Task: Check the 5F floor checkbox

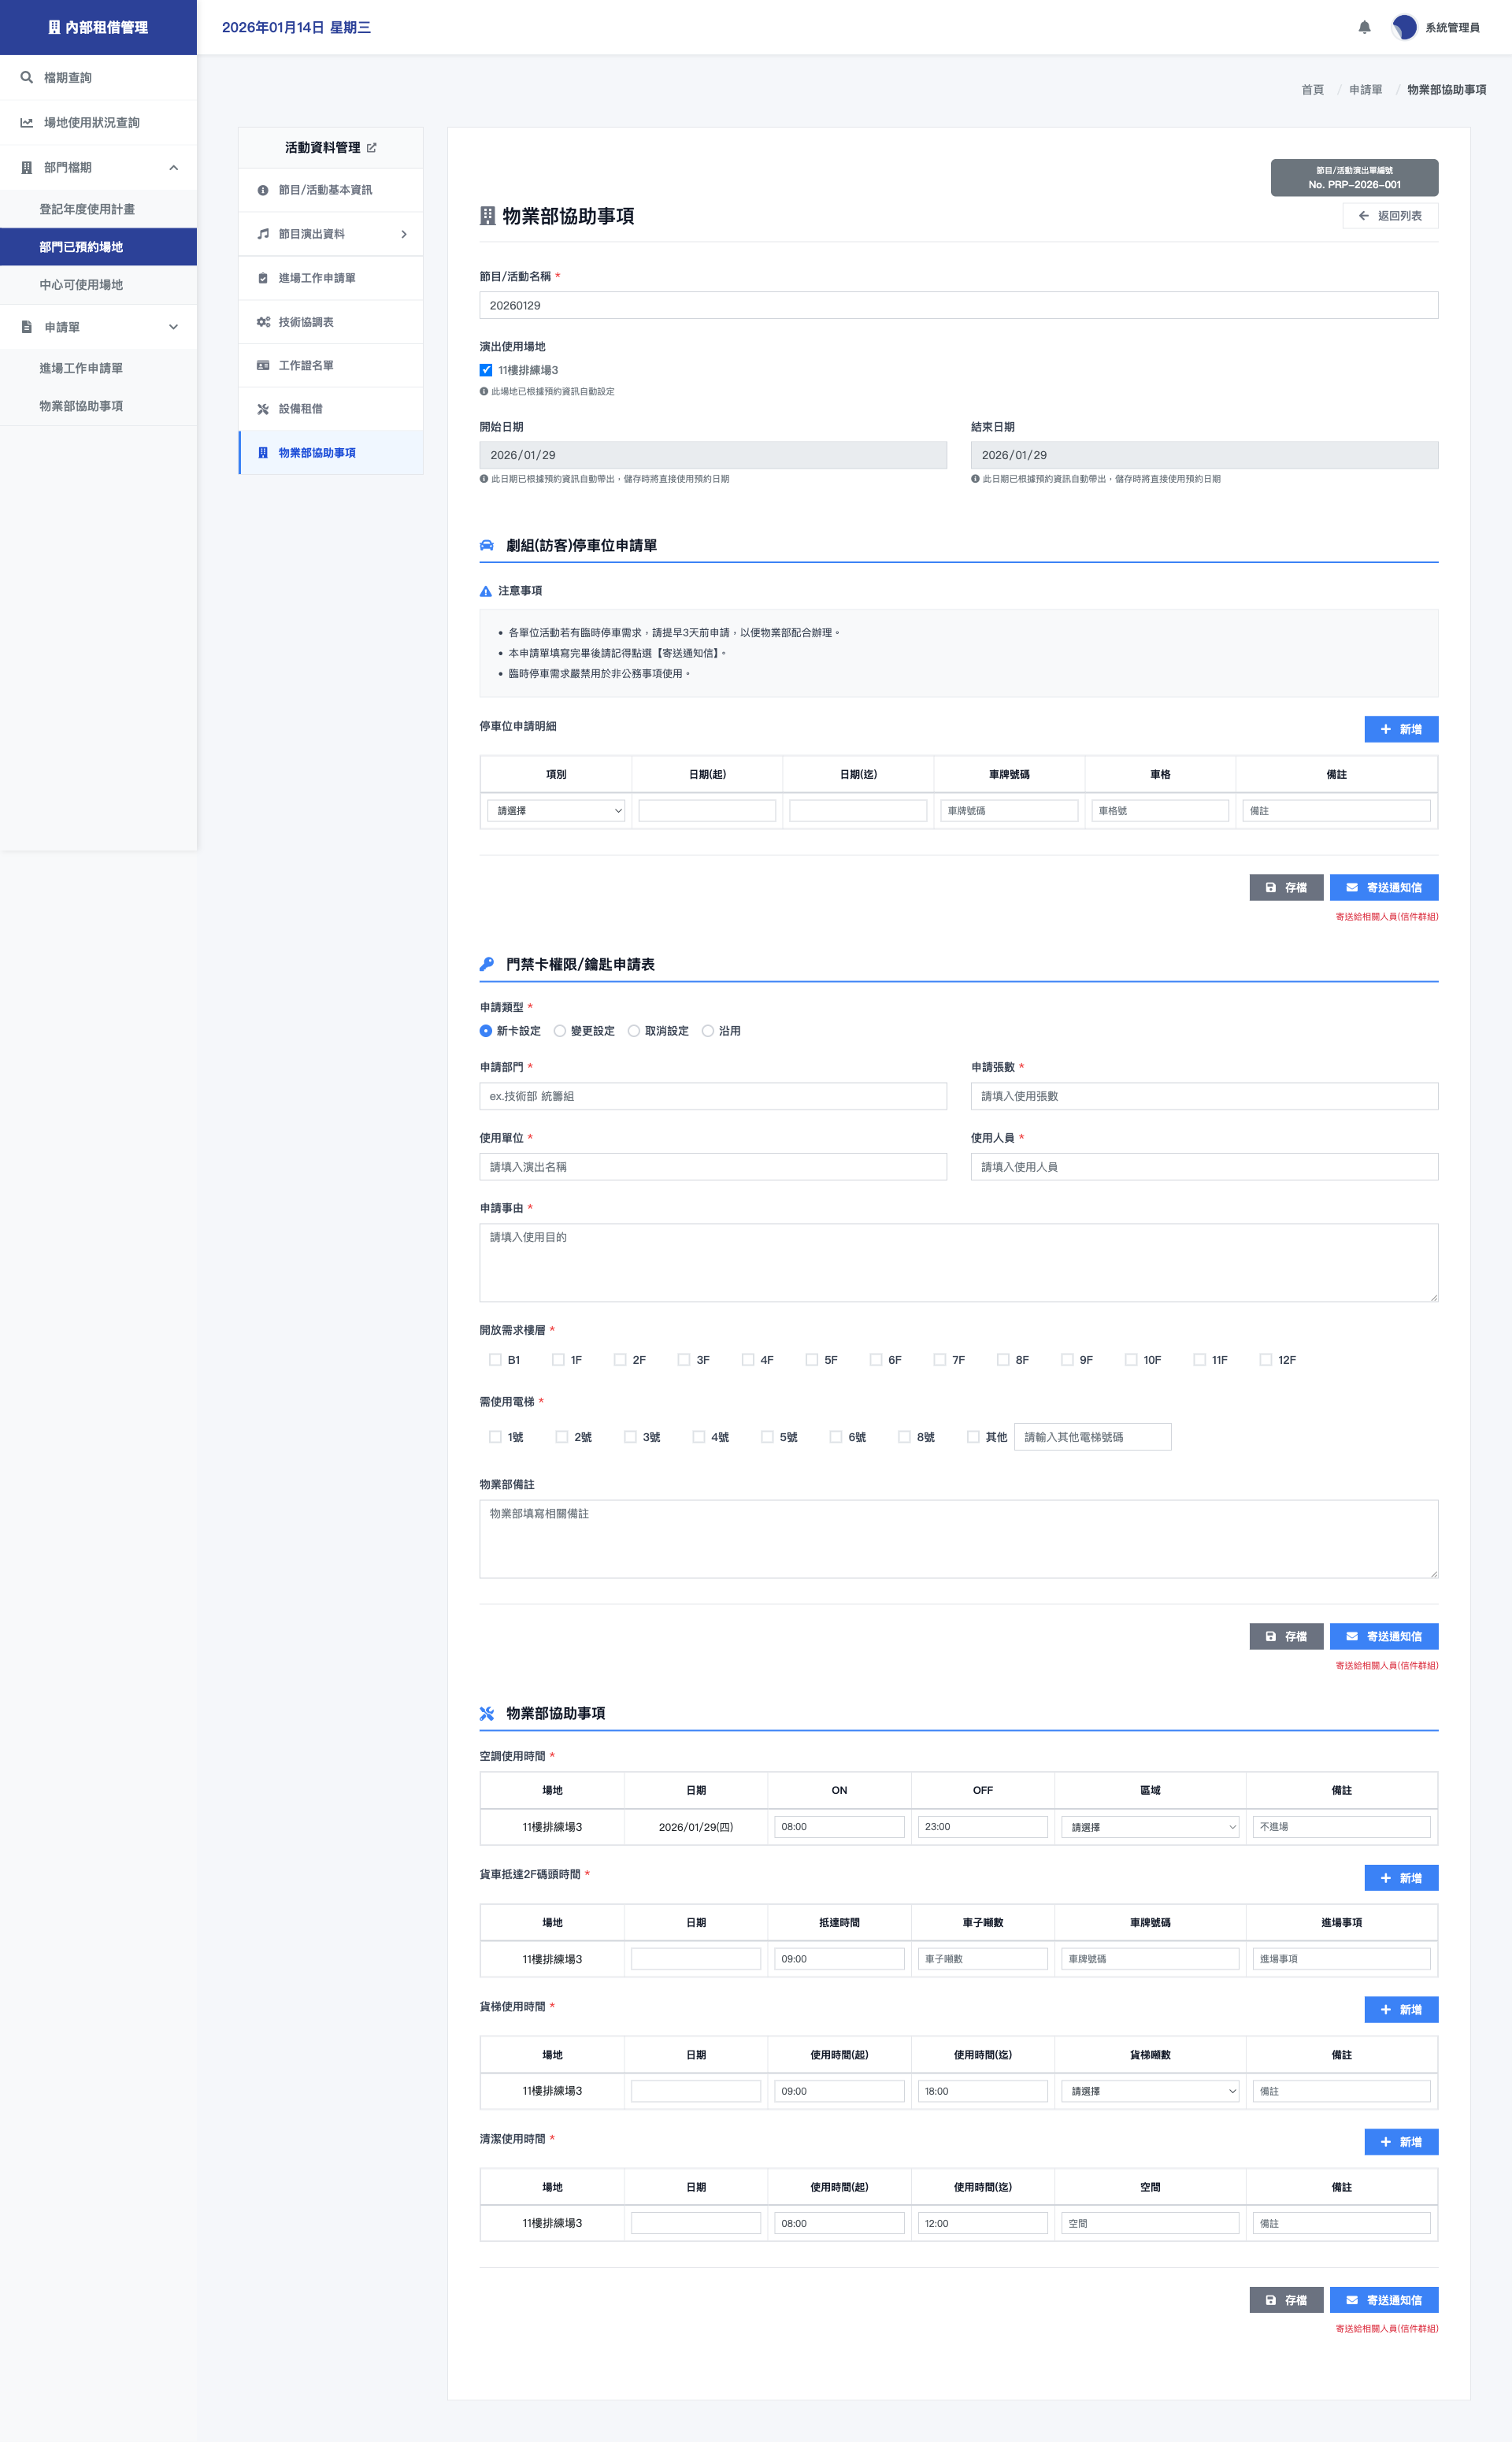Action: (812, 1360)
